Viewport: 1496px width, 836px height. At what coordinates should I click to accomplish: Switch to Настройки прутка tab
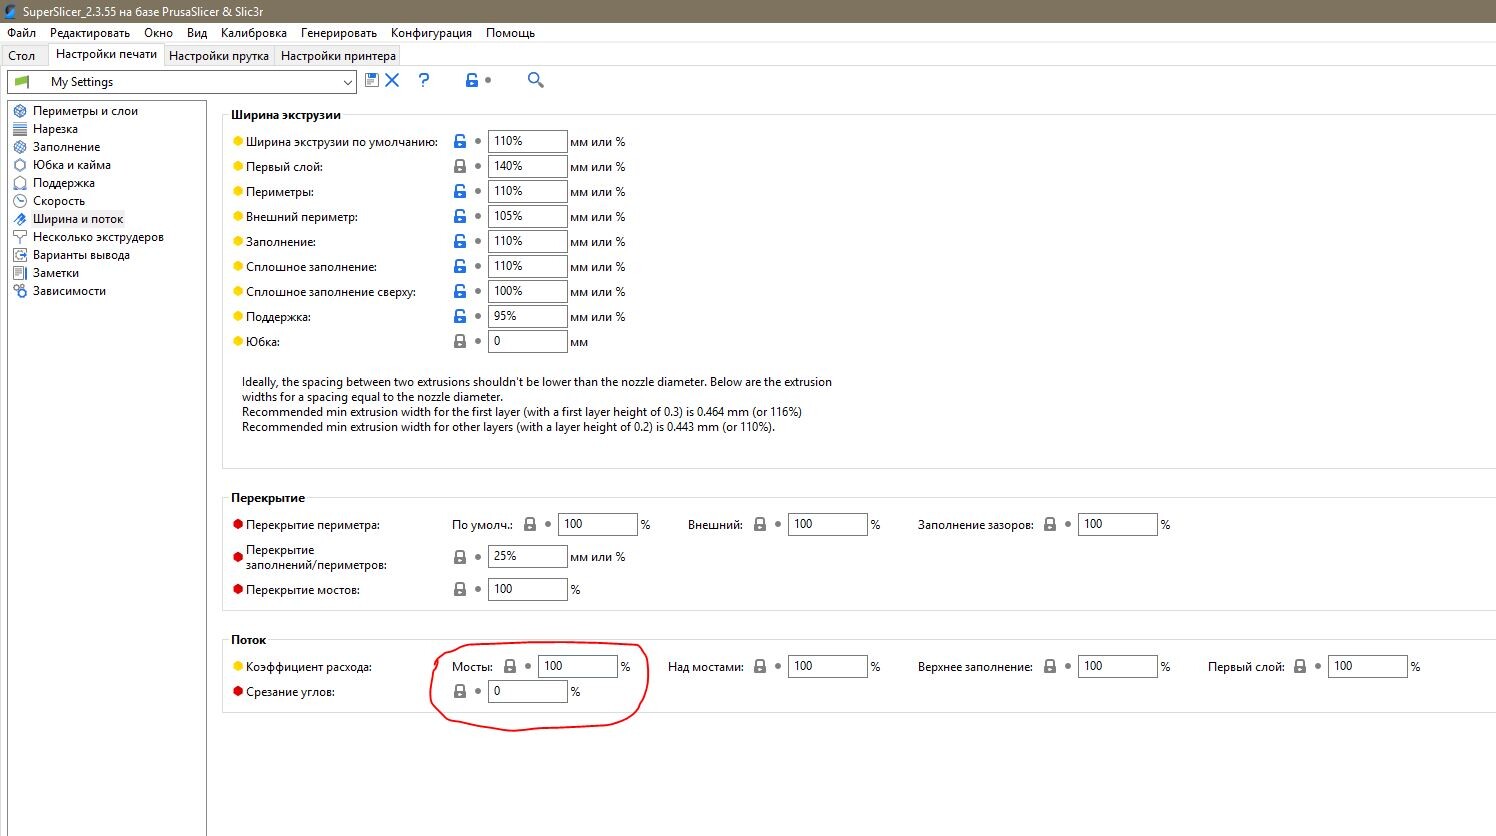219,56
